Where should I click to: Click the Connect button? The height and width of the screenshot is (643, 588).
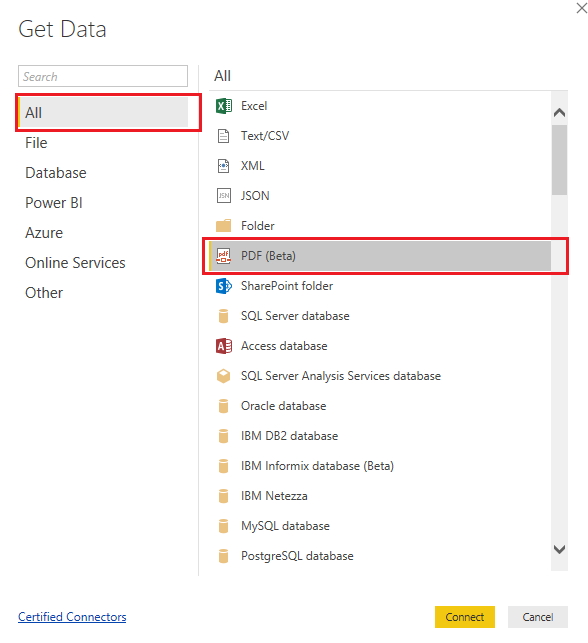(x=465, y=617)
